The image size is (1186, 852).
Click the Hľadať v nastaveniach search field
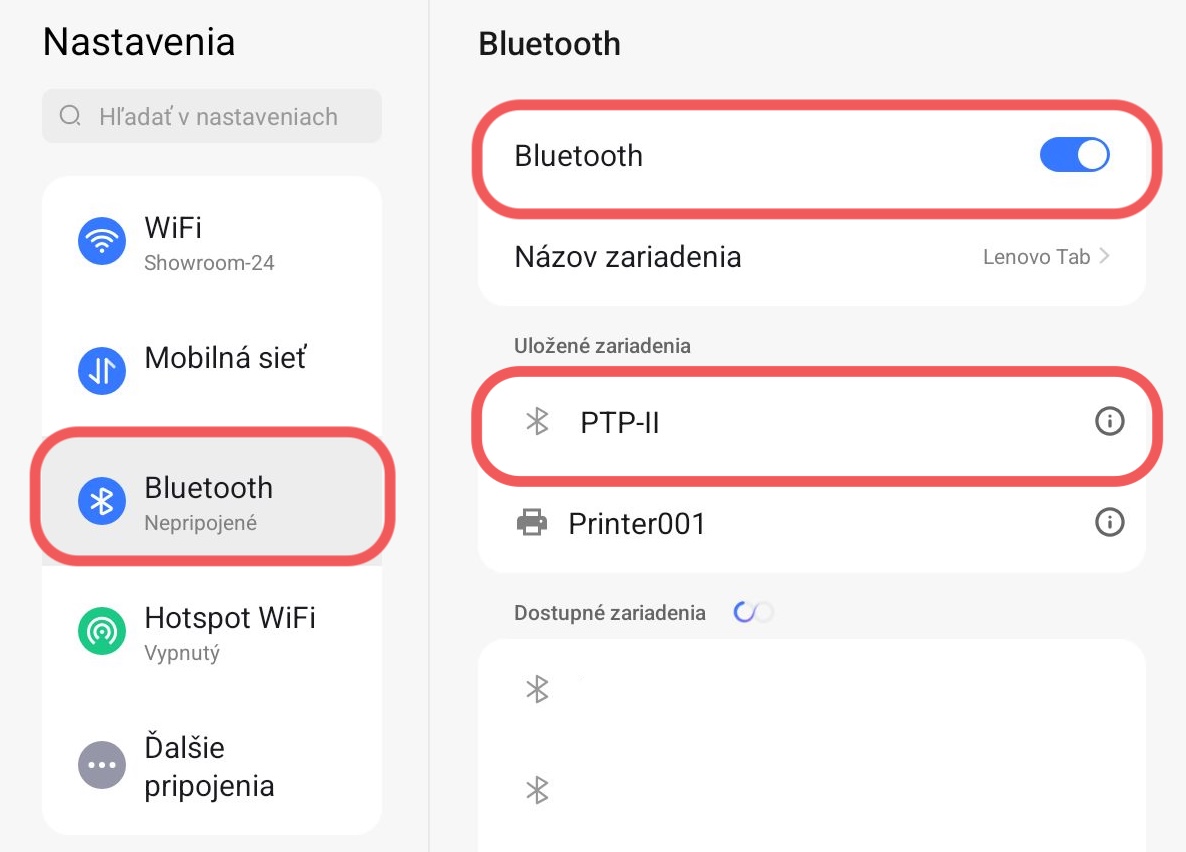tap(218, 116)
